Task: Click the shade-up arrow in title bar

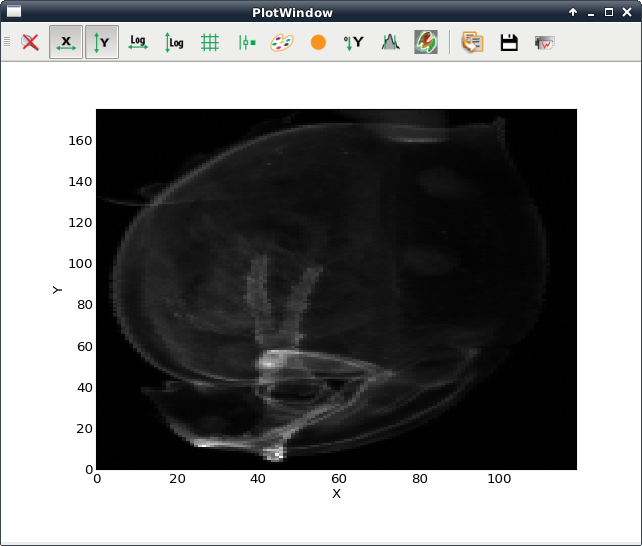Action: pos(573,12)
